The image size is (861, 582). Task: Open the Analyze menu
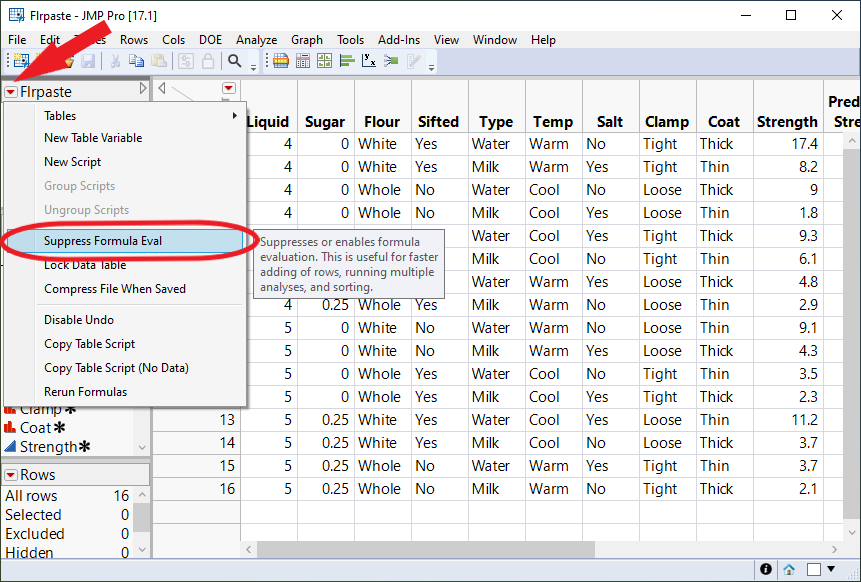click(256, 40)
